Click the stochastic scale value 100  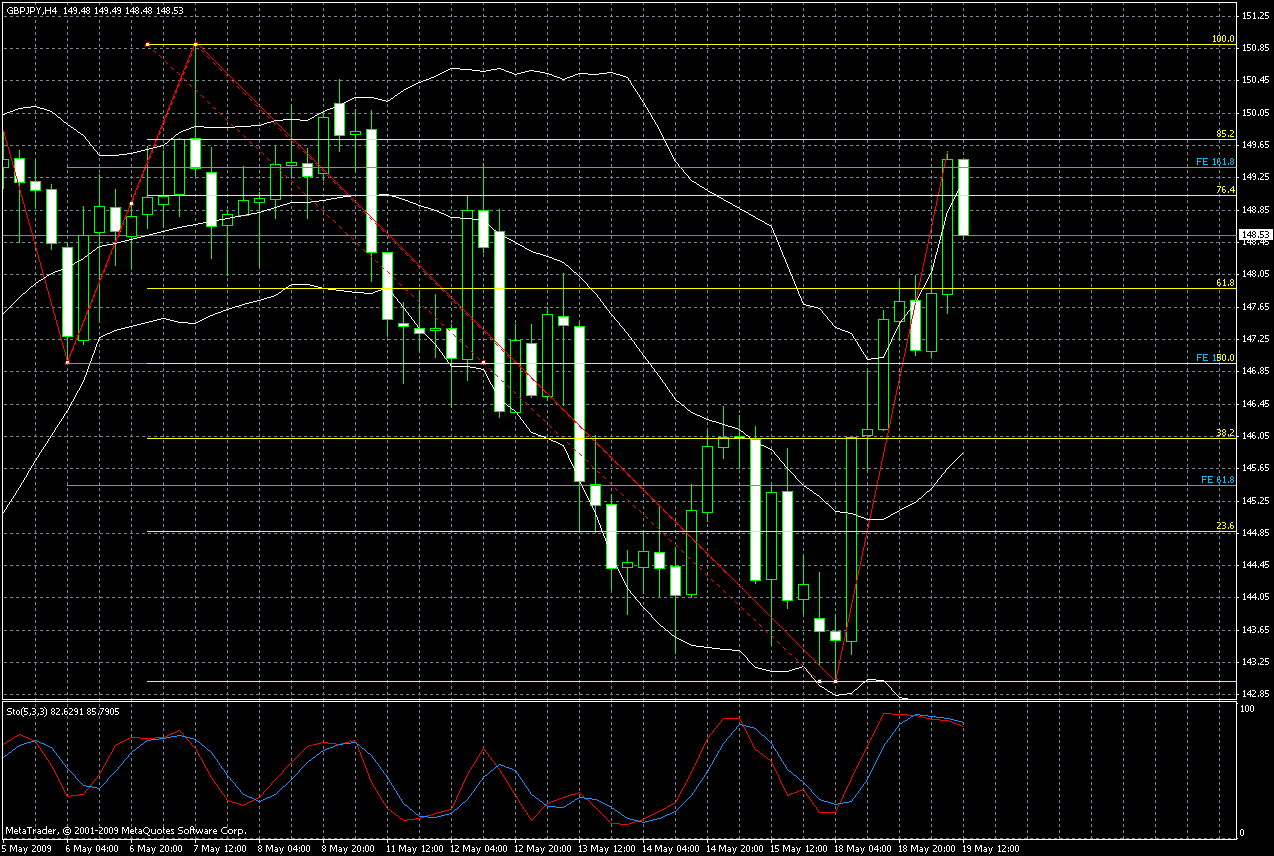click(1246, 709)
